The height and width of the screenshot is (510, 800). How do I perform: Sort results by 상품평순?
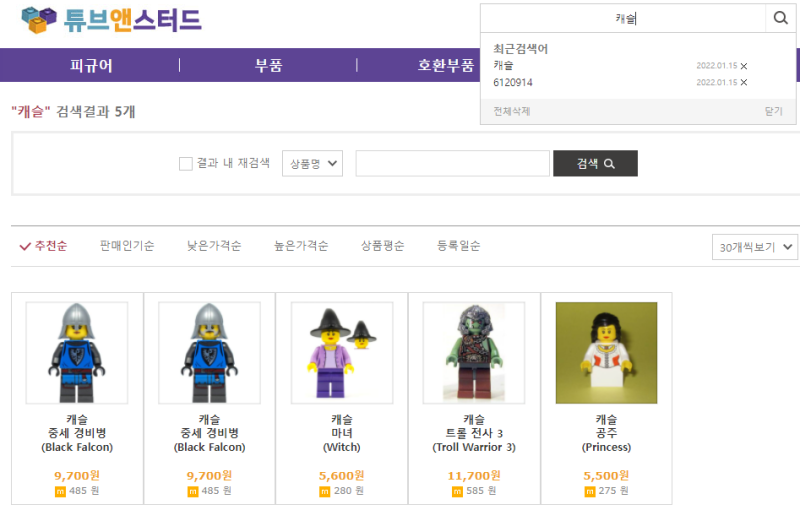383,246
